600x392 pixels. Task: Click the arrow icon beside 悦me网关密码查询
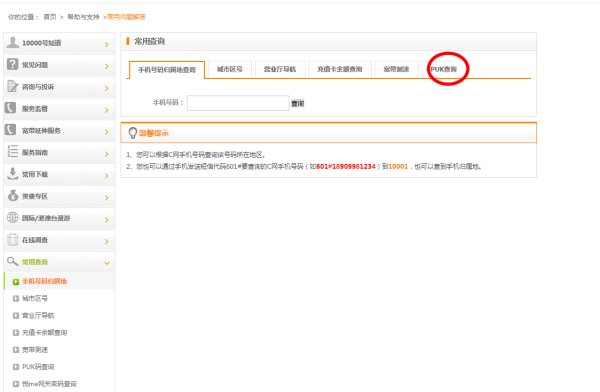(16, 384)
